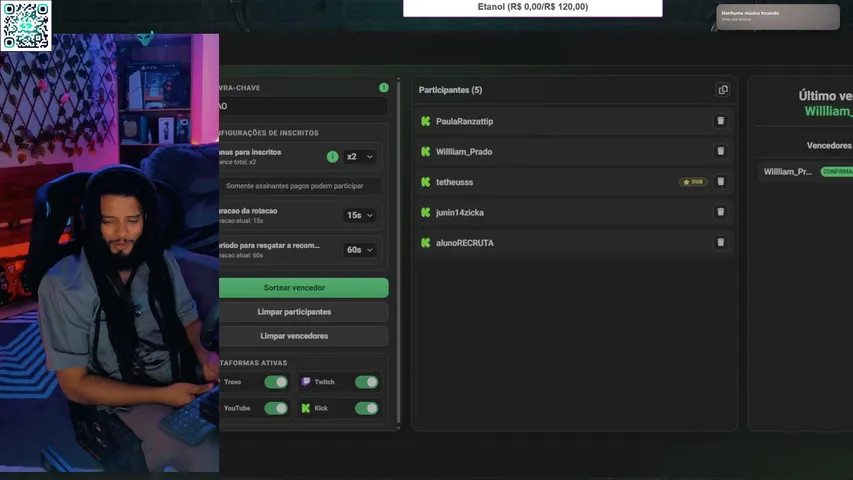This screenshot has width=853, height=480.
Task: Click the Trovo platform label
Action: (x=232, y=382)
